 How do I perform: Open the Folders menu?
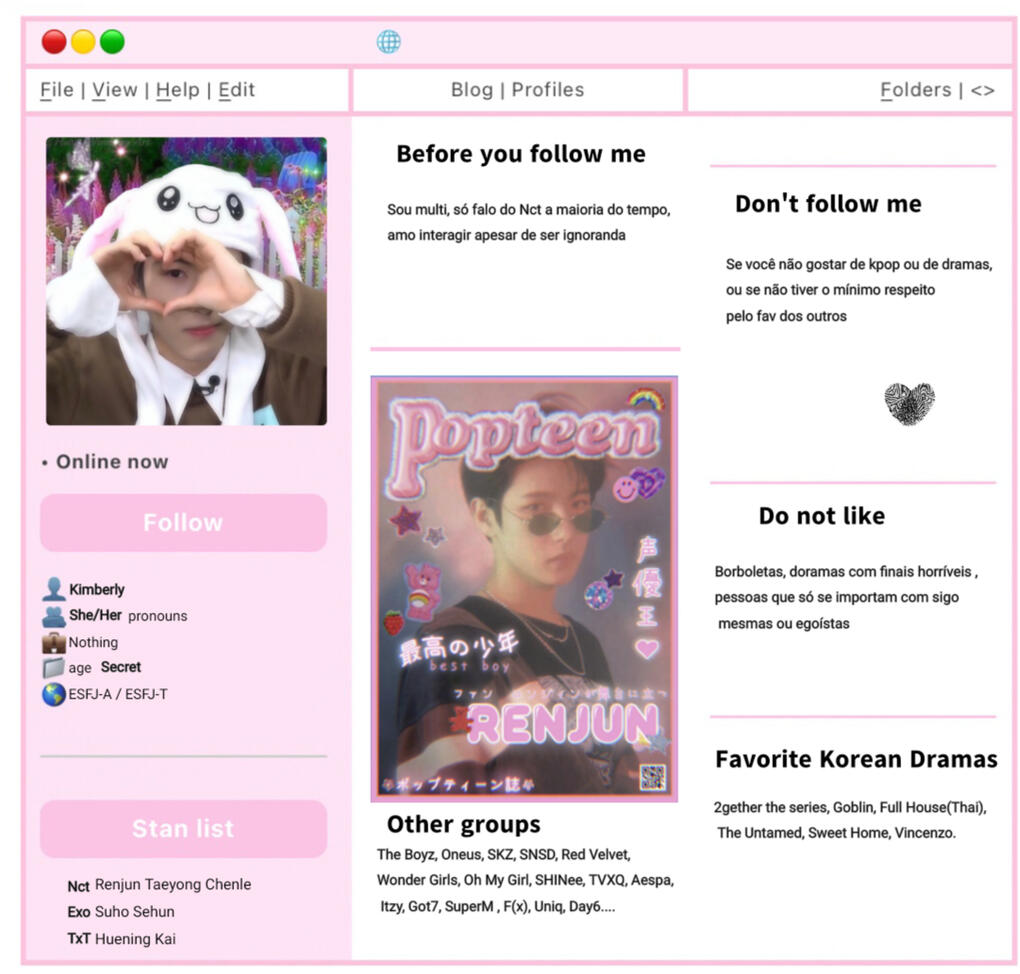pyautogui.click(x=916, y=90)
